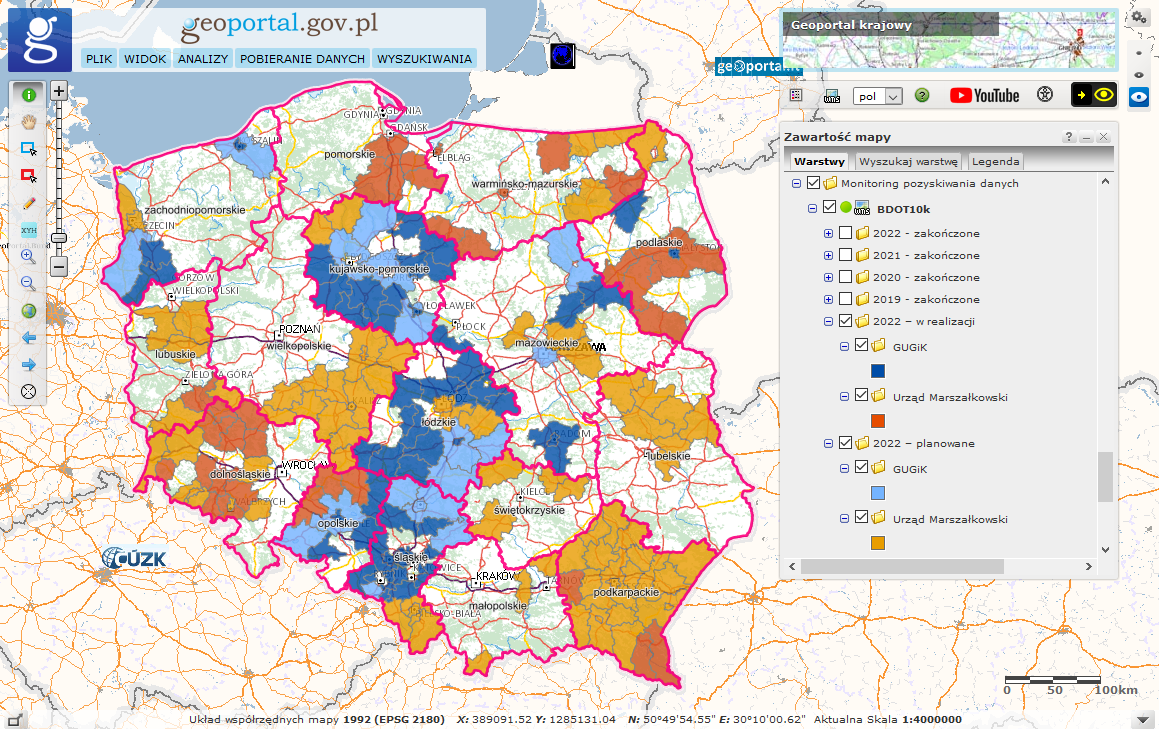Switch to the Legenda tab
1159x729 pixels.
coord(995,161)
